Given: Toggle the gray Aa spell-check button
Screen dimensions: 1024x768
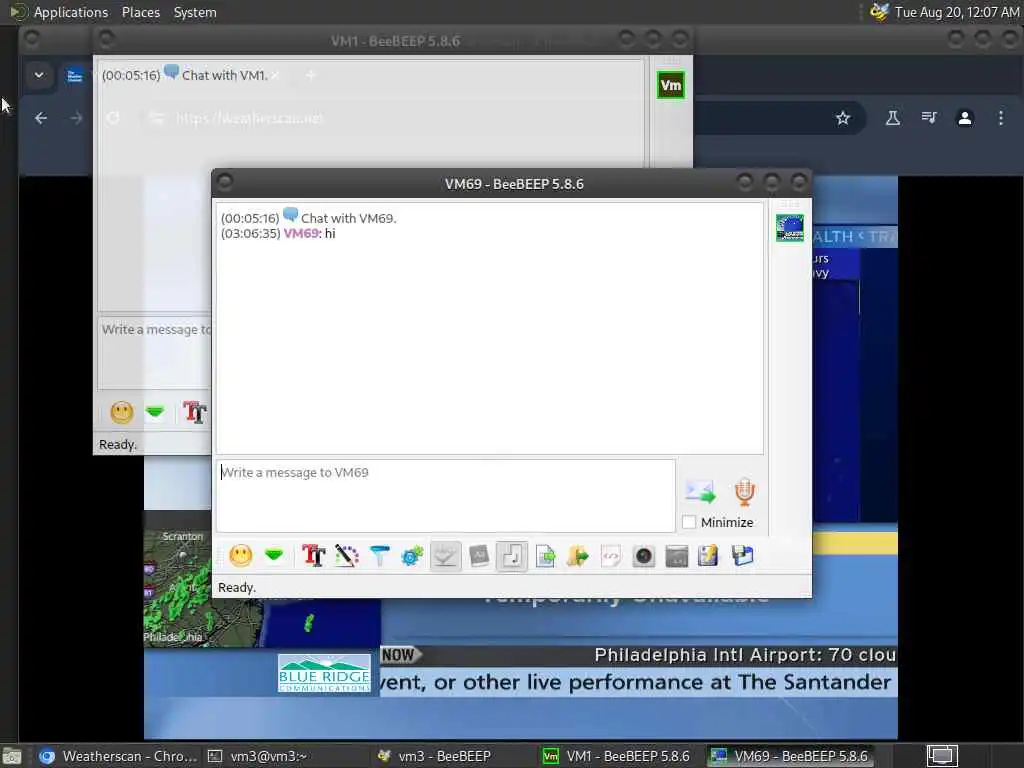Looking at the screenshot, I should click(479, 556).
